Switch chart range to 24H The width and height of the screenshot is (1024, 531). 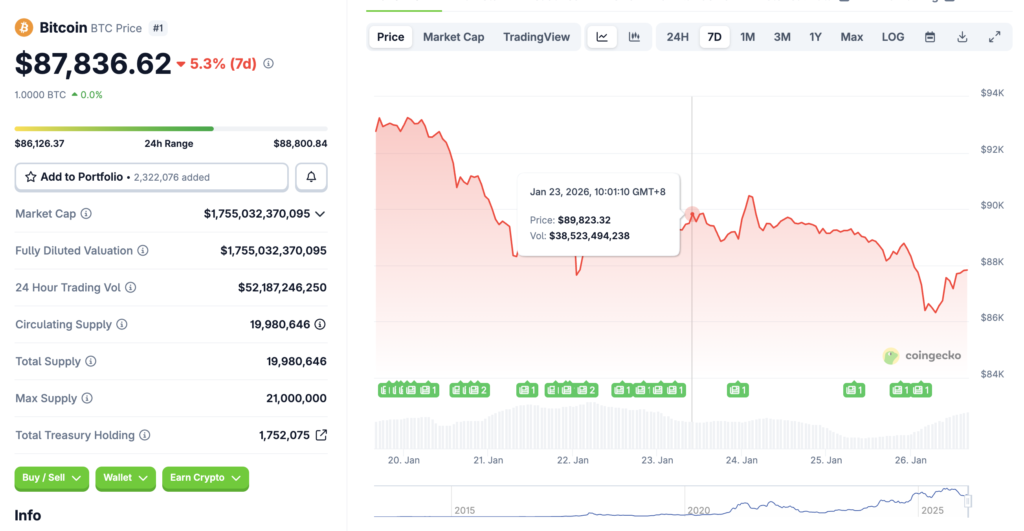point(678,37)
